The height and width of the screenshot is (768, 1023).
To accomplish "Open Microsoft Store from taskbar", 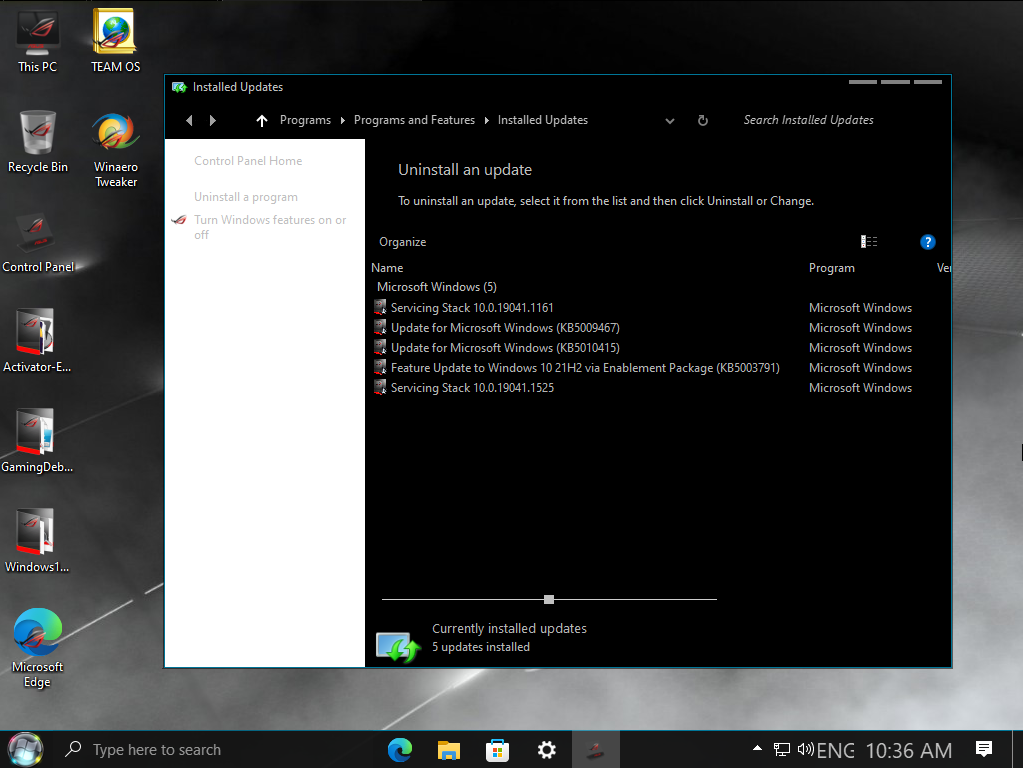I will click(x=497, y=750).
